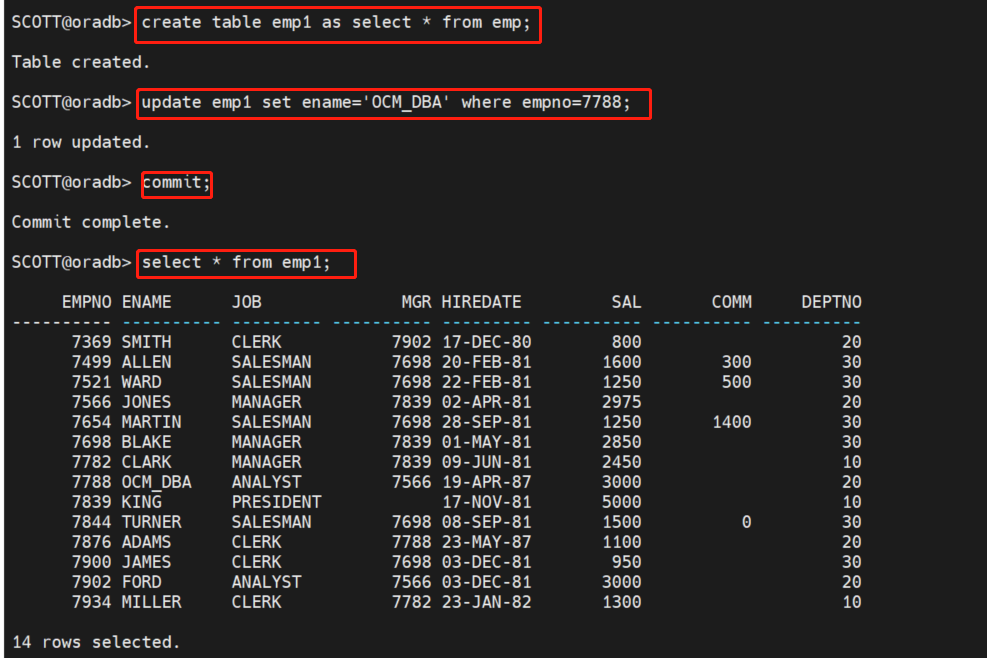Click hiredate 23-MAY-87 for ADAMS
The width and height of the screenshot is (987, 658).
pyautogui.click(x=486, y=542)
